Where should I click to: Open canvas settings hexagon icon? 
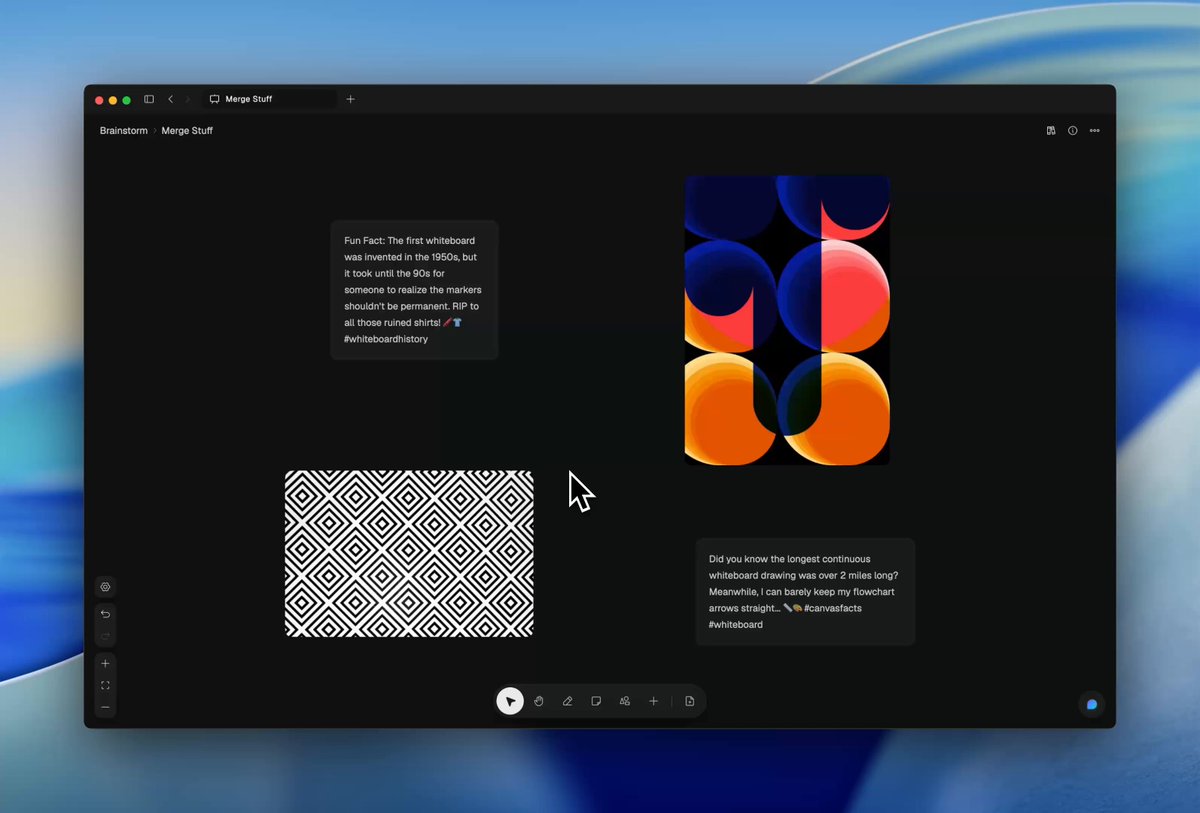pos(105,587)
